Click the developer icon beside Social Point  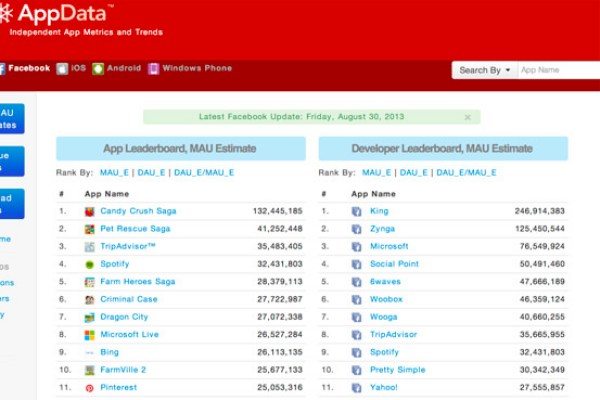[356, 264]
